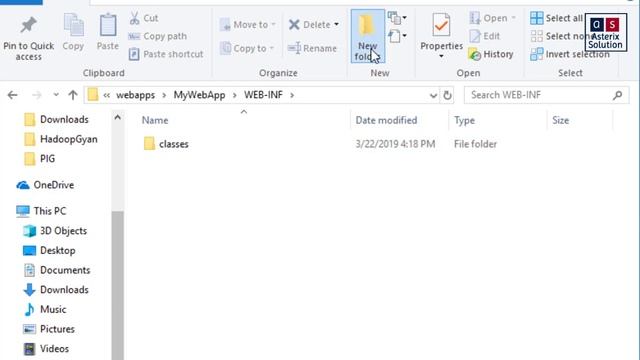The width and height of the screenshot is (640, 360).
Task: Open Desktop in navigation pane
Action: [49, 250]
